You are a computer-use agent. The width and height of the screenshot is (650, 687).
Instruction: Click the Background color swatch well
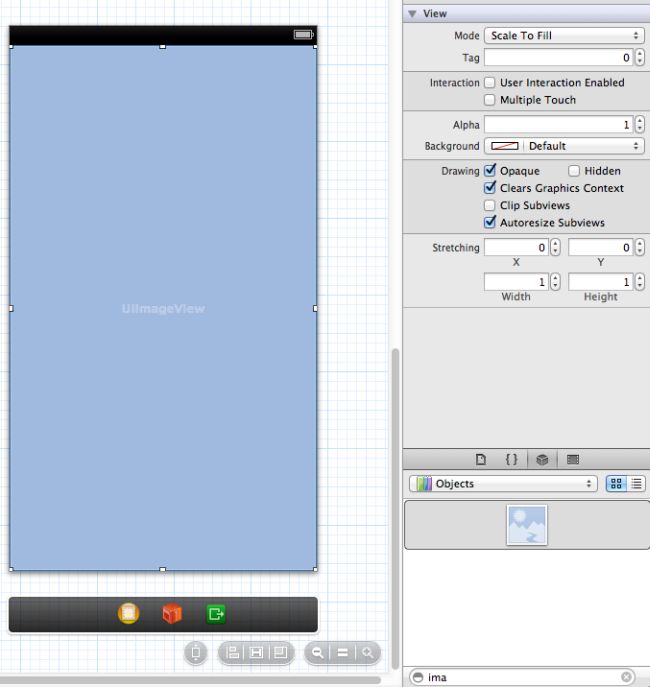[x=505, y=146]
